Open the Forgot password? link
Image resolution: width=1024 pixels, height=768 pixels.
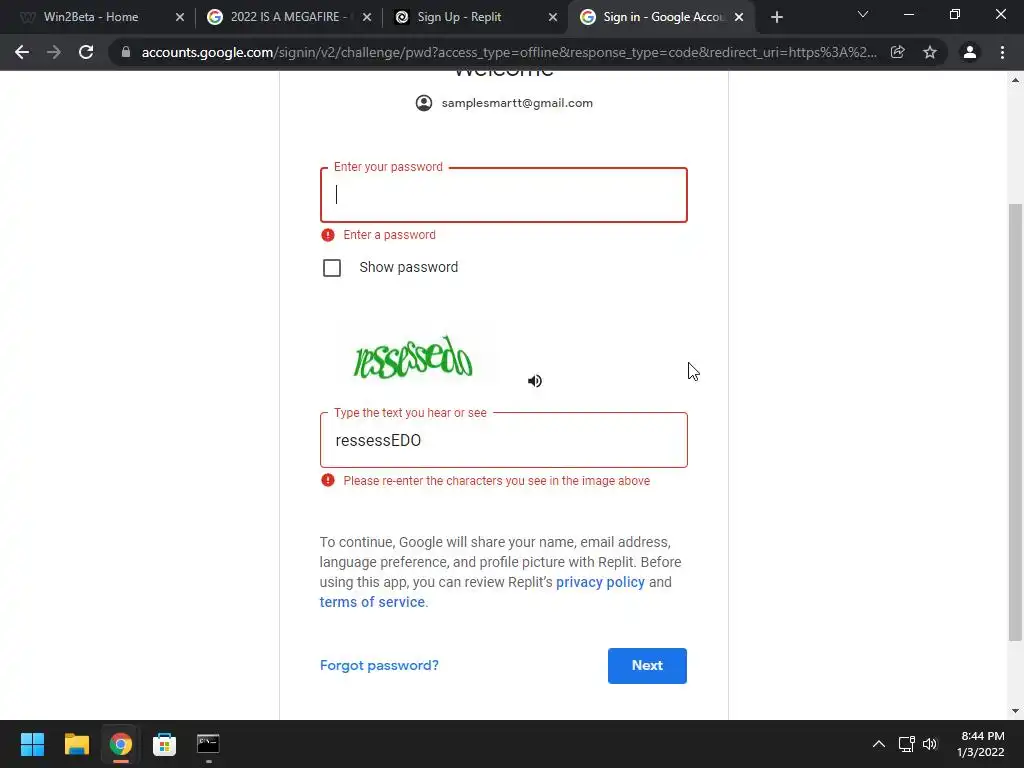click(379, 665)
